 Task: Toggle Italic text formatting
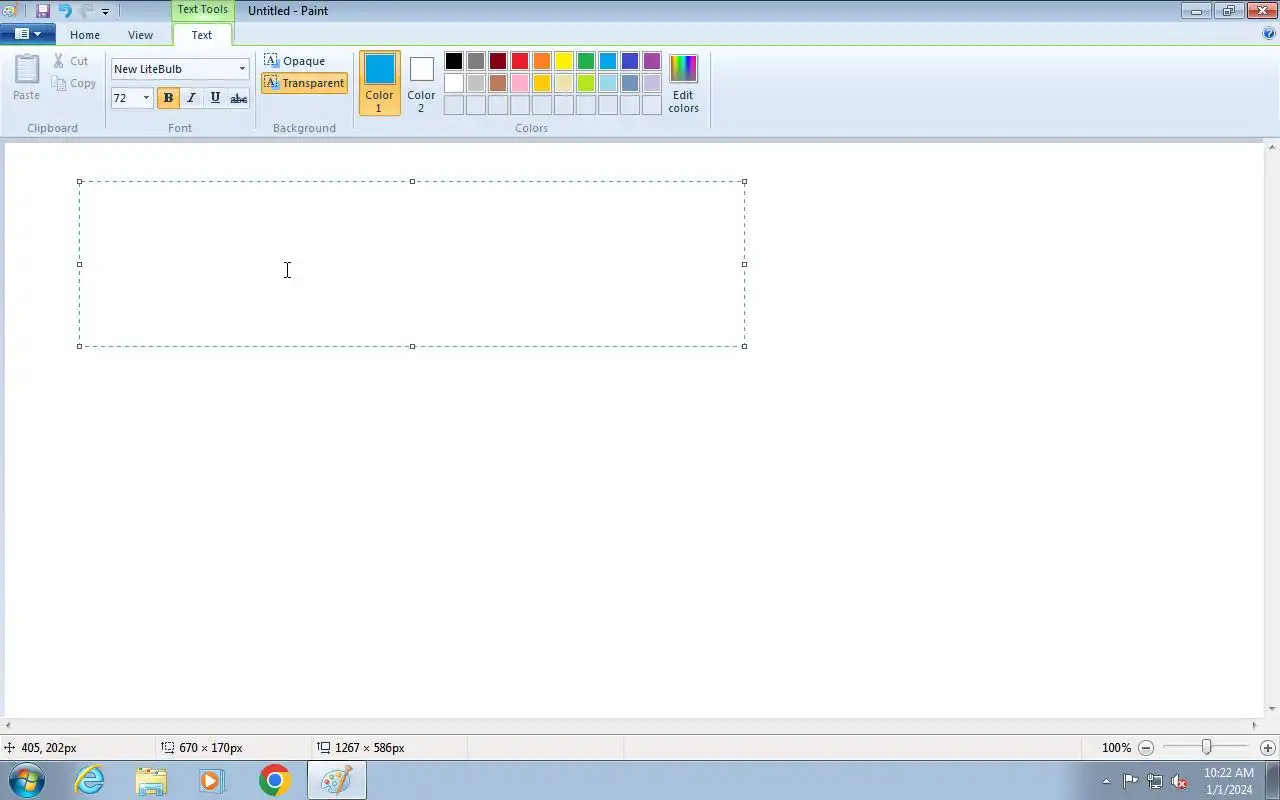point(191,98)
